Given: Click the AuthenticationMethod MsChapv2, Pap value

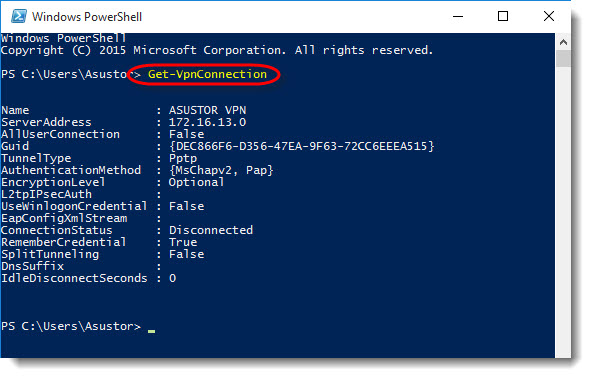Looking at the screenshot, I should click(221, 170).
